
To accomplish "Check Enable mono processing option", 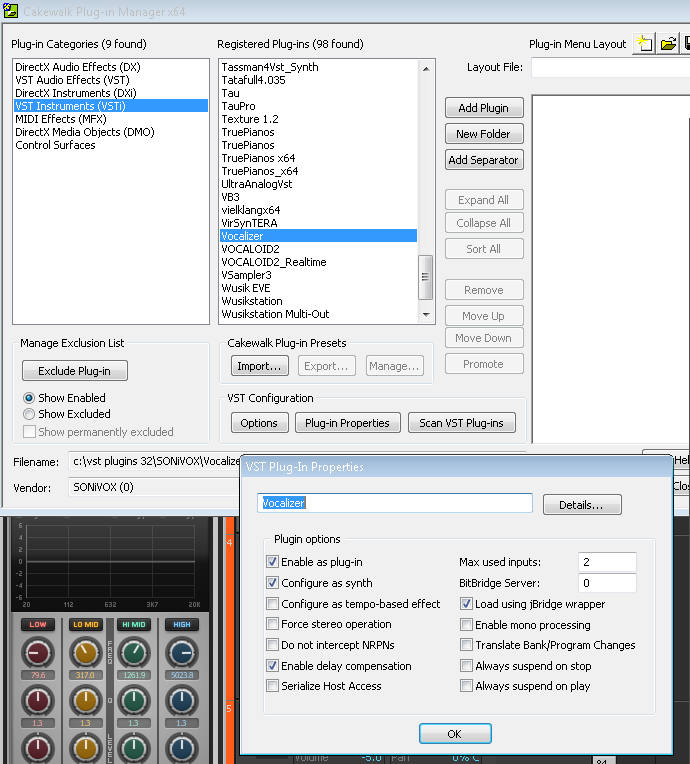I will tap(466, 625).
